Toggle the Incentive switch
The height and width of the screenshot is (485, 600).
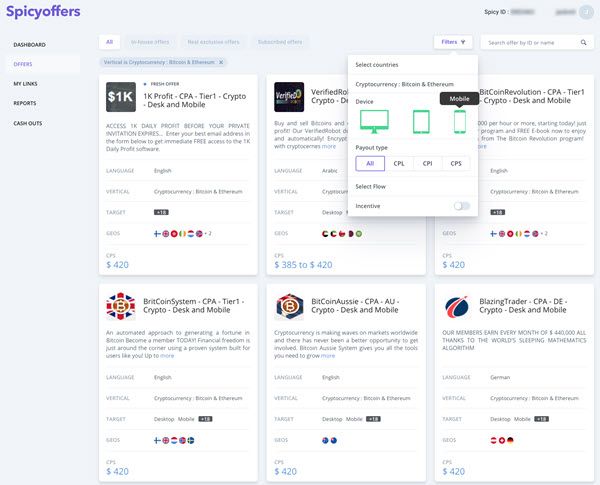point(461,206)
